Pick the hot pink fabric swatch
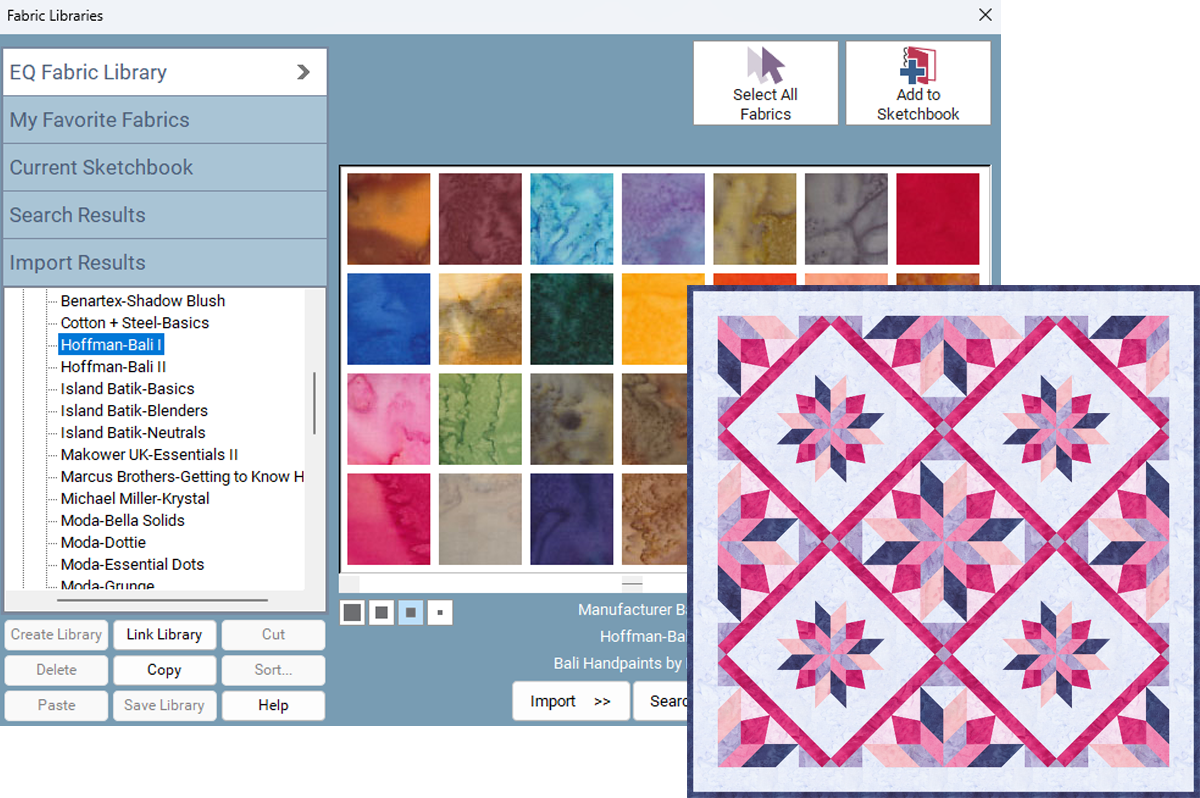Image resolution: width=1200 pixels, height=798 pixels. pyautogui.click(x=389, y=519)
